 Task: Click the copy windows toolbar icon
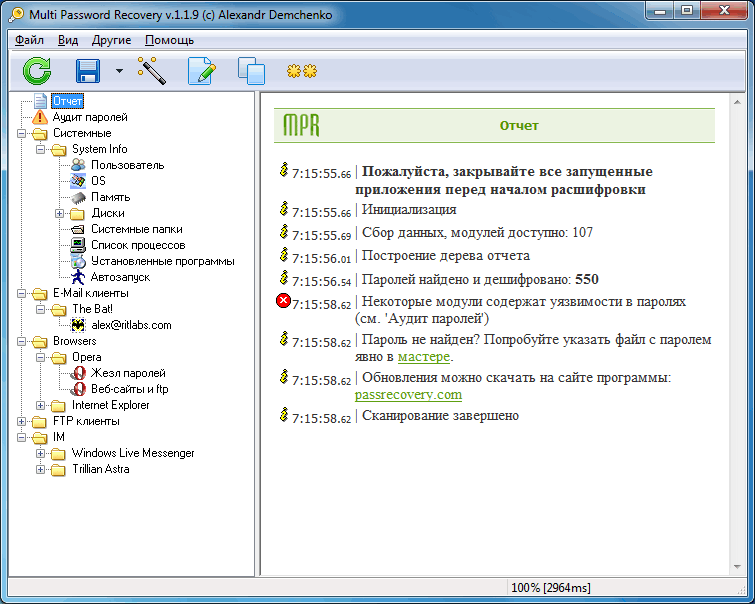click(x=251, y=71)
